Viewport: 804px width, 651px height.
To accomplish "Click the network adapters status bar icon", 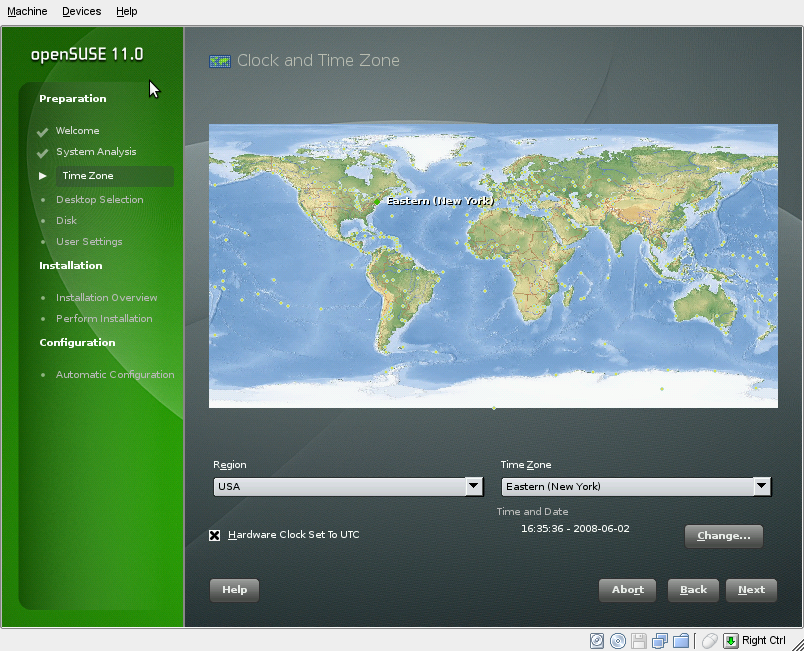I will [661, 640].
